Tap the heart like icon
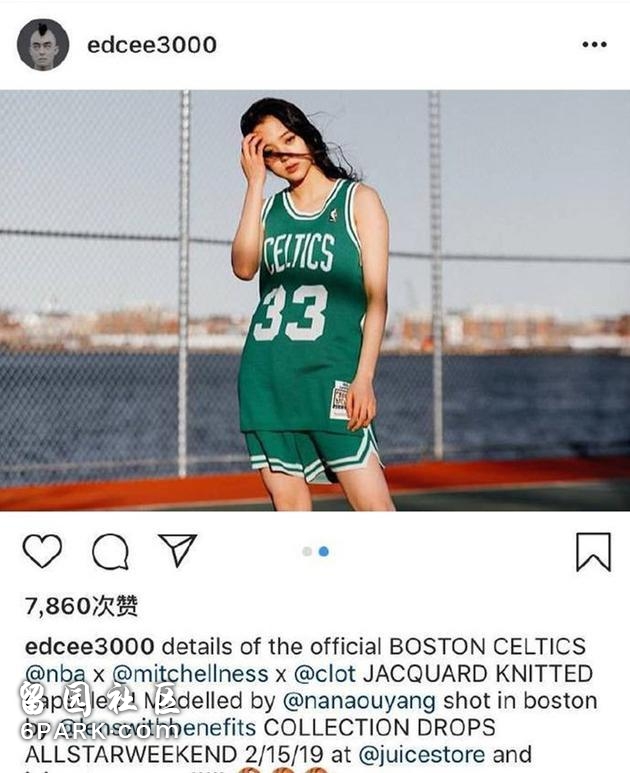Viewport: 630px width, 773px height. (x=42, y=550)
